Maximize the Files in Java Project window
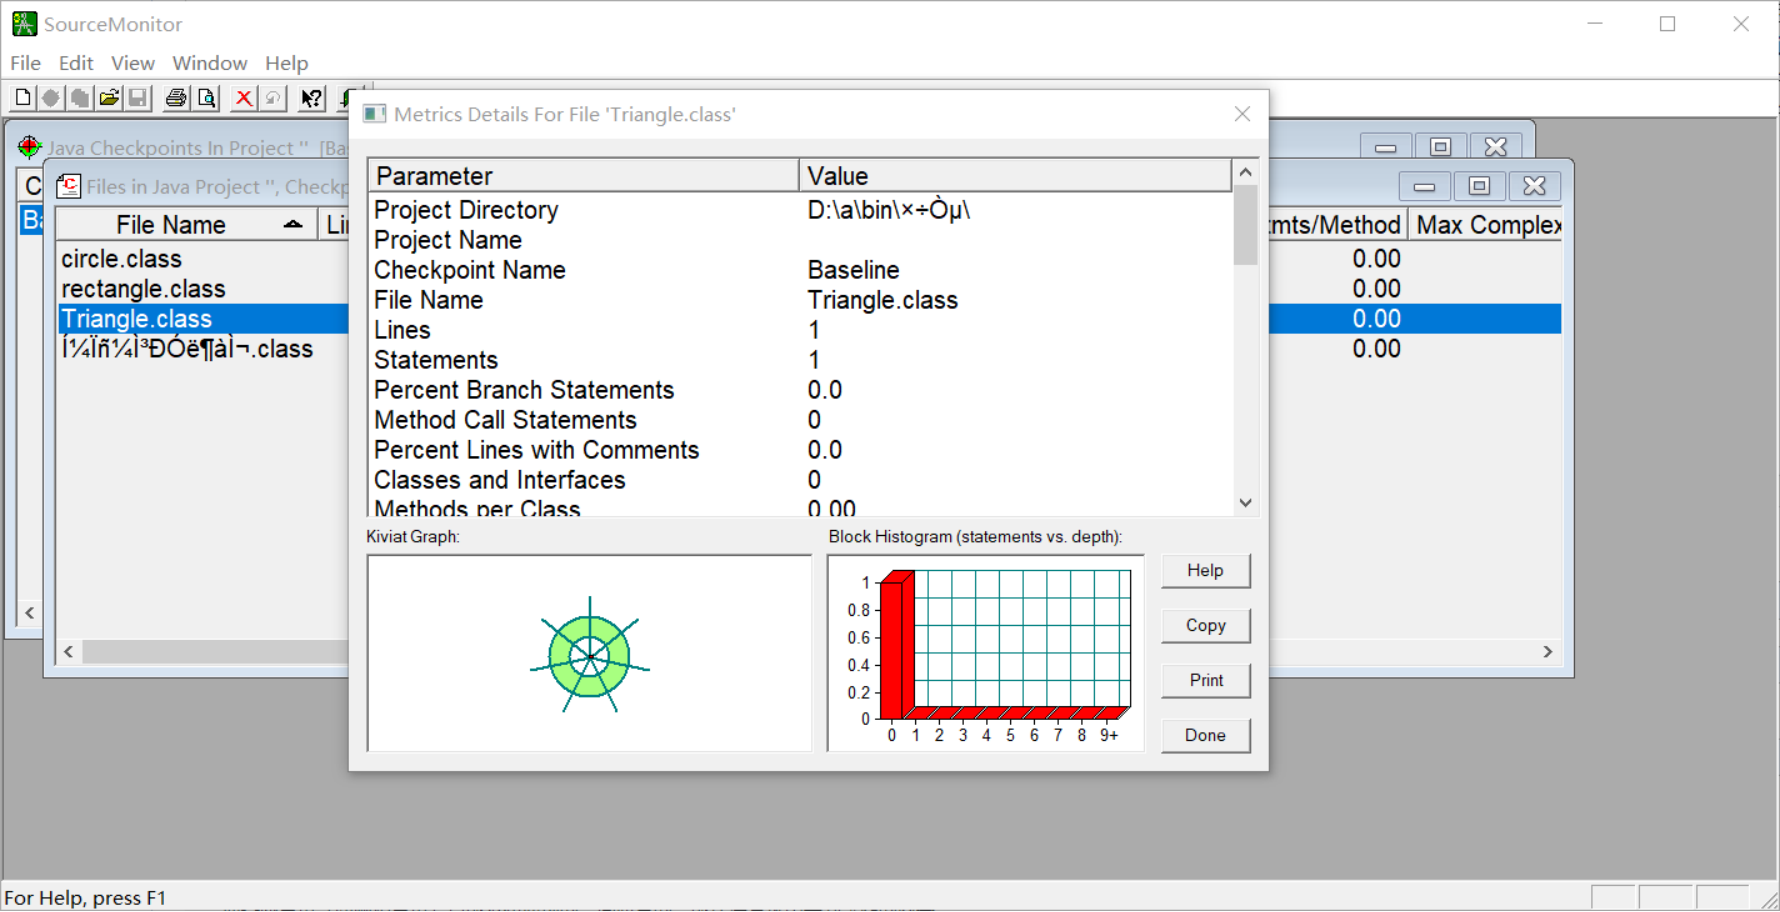Screen dimensions: 1780x912 click(x=1479, y=186)
